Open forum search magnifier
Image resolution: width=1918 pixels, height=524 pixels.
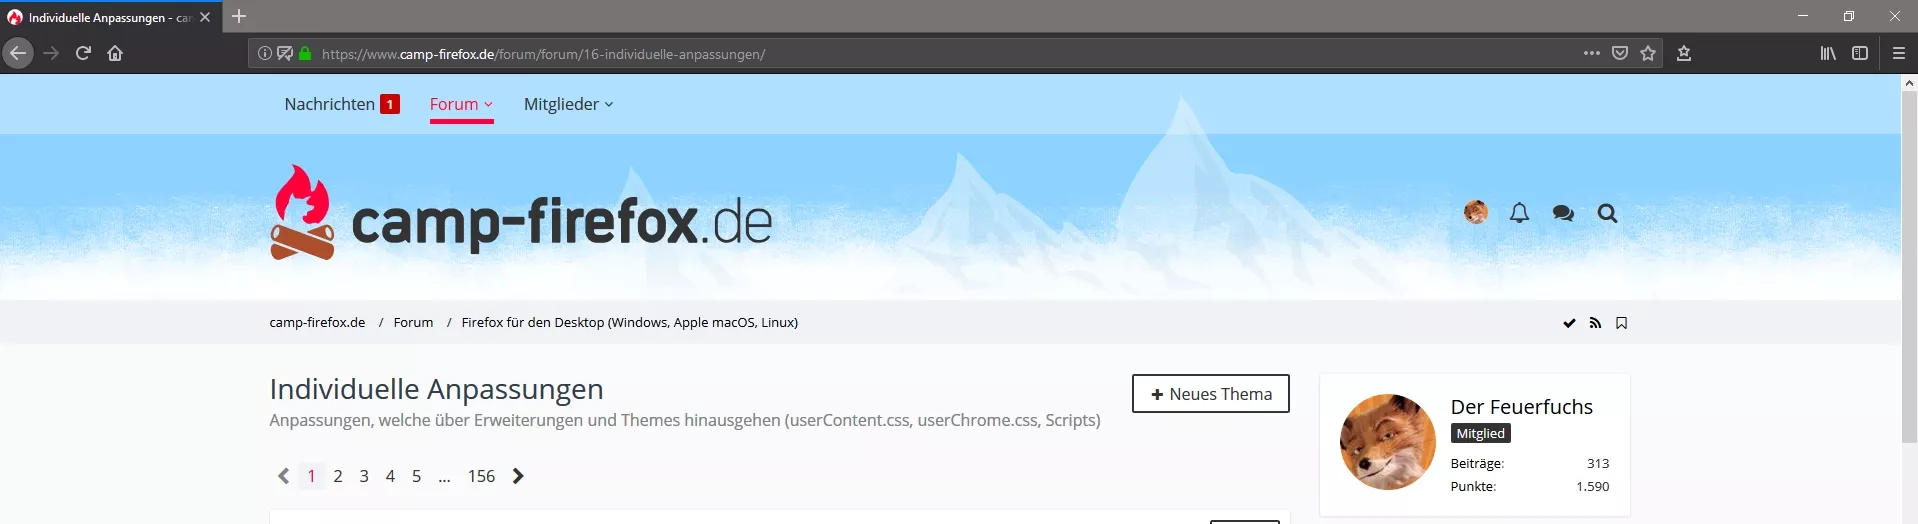[1607, 213]
